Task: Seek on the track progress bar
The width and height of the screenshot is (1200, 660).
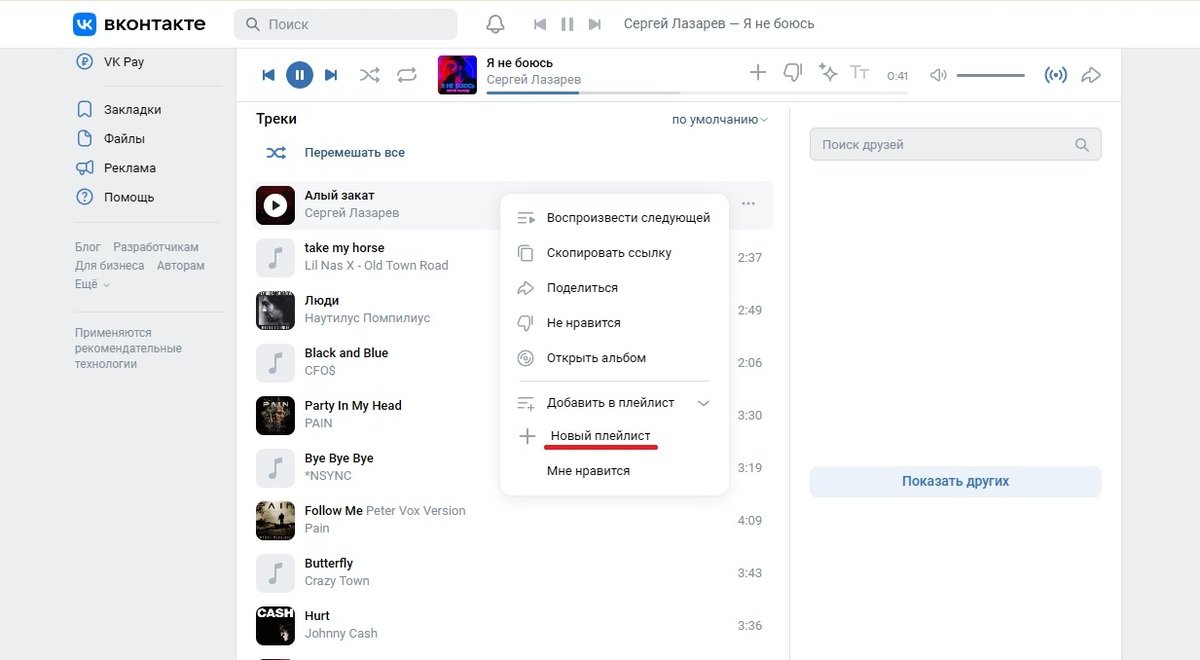Action: [x=697, y=93]
